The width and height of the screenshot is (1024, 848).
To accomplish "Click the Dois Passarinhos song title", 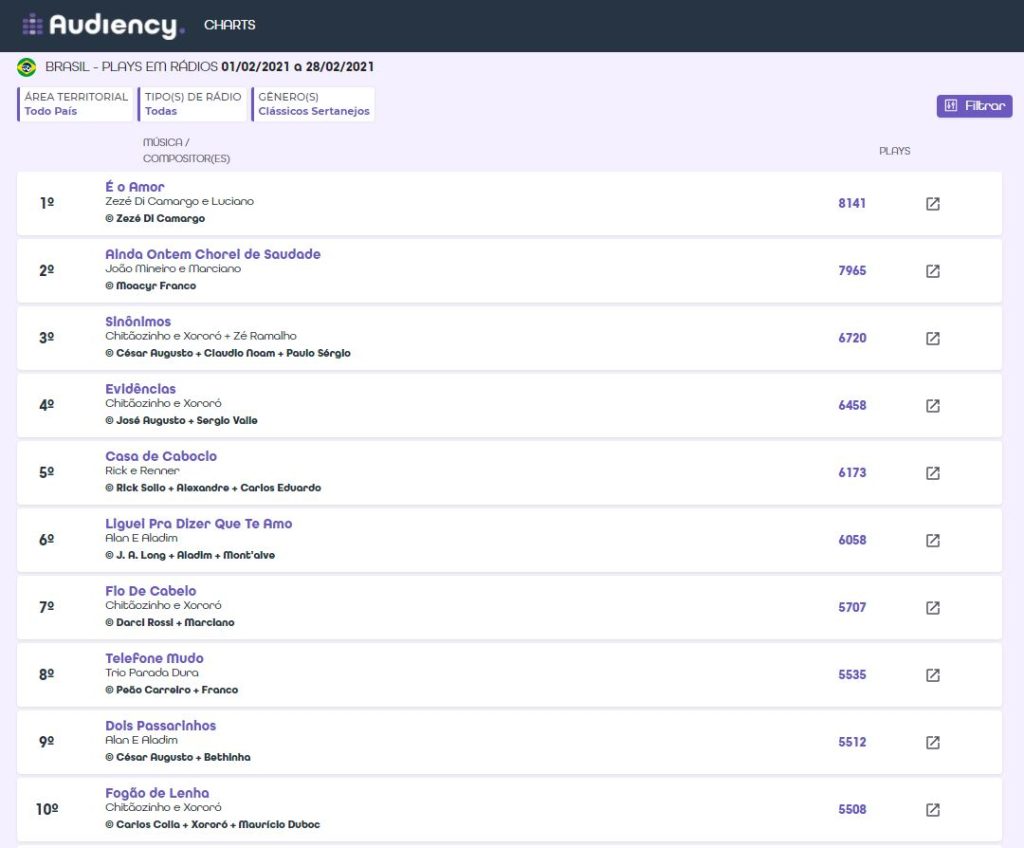I will tap(160, 725).
